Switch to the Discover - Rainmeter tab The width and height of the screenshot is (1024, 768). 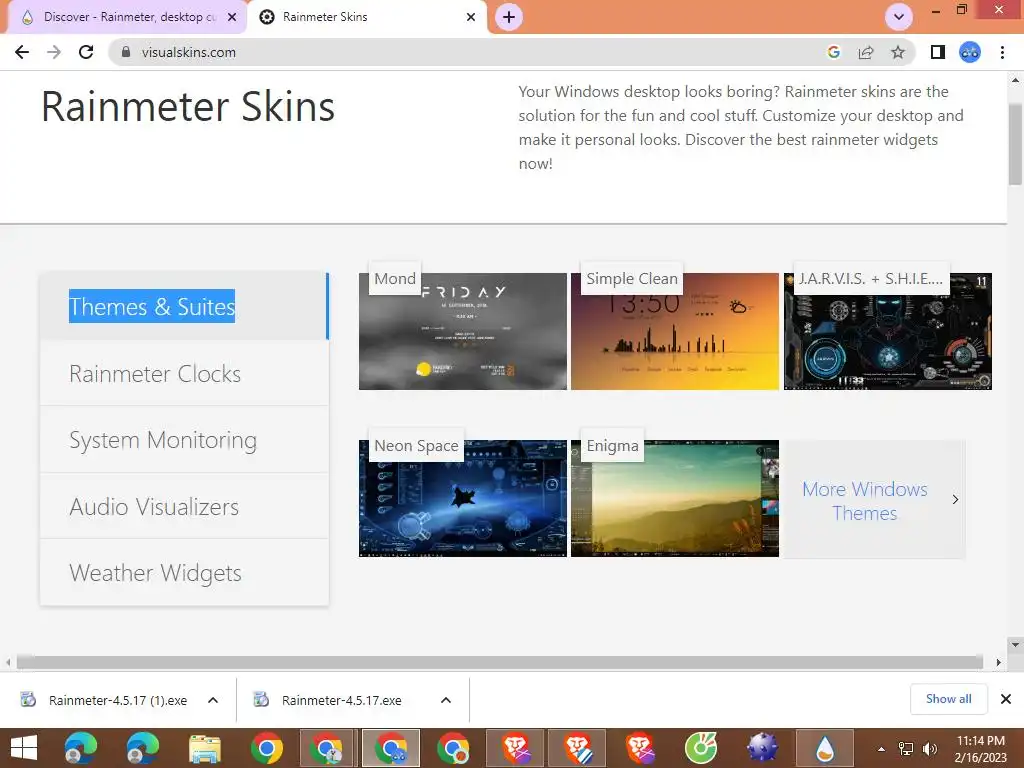[x=123, y=17]
